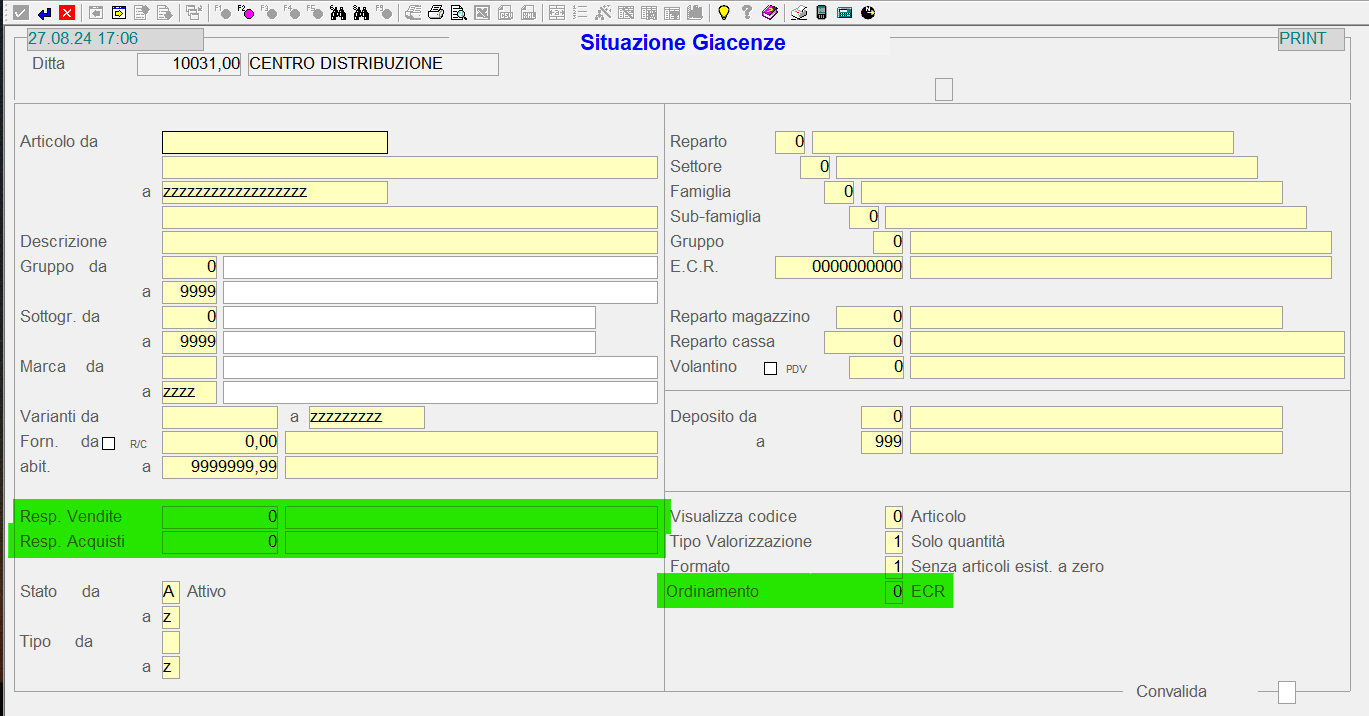Click the yellow light bulb icon

coord(724,13)
